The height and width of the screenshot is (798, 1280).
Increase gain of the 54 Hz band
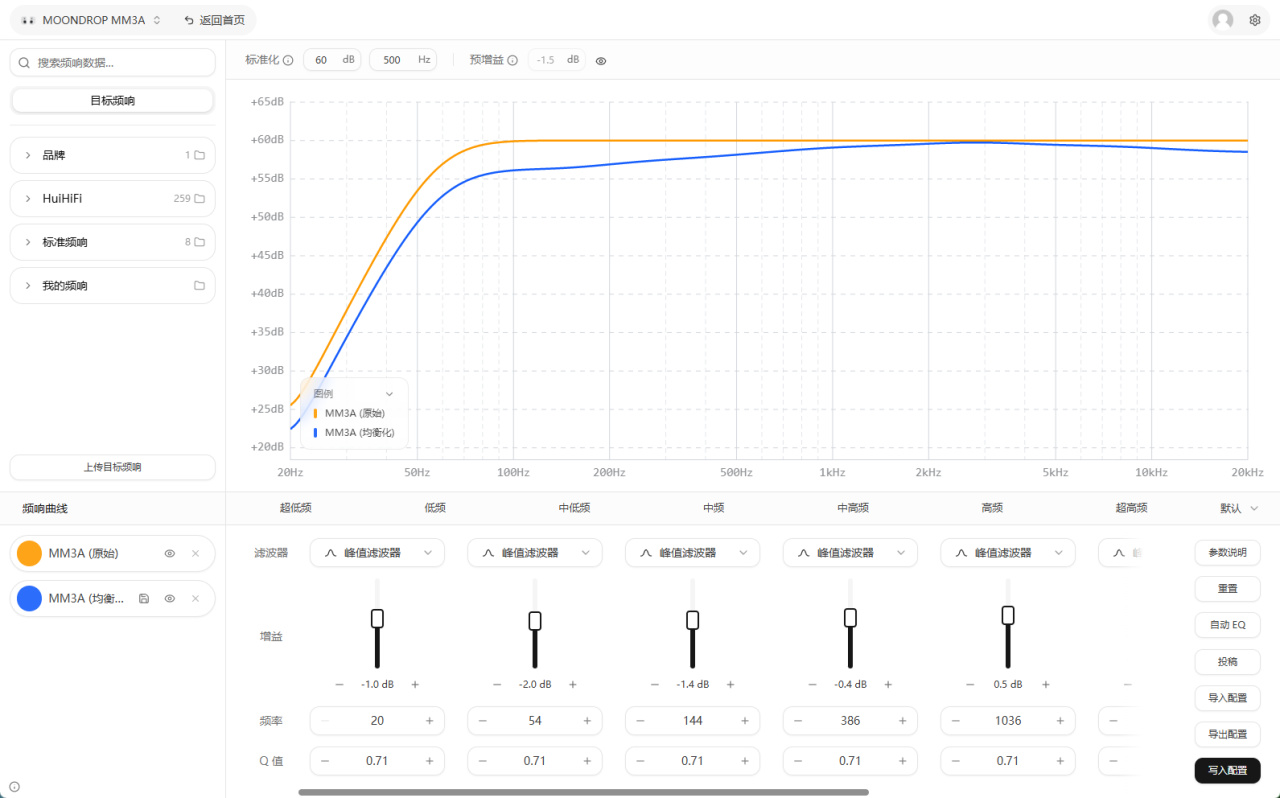pos(572,684)
